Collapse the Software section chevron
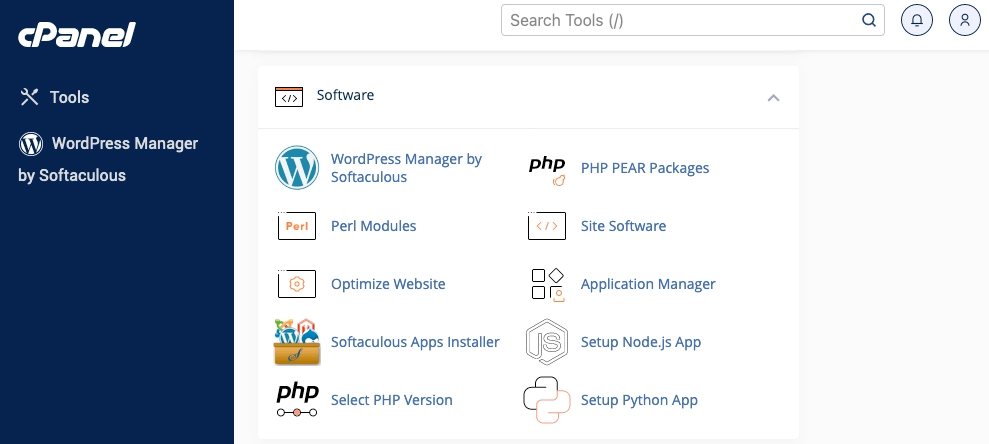The image size is (989, 444). click(x=773, y=98)
